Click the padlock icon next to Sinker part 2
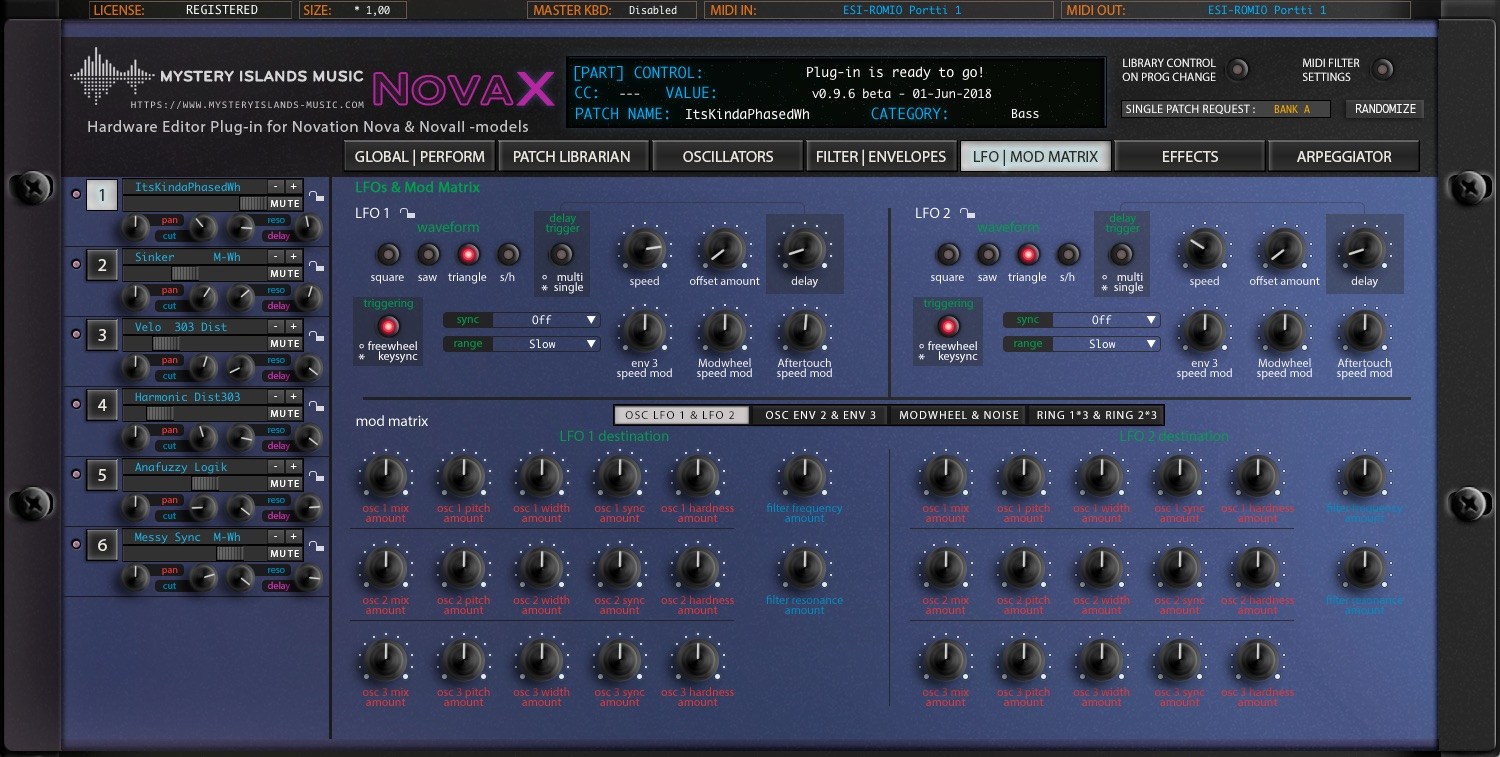 click(317, 267)
